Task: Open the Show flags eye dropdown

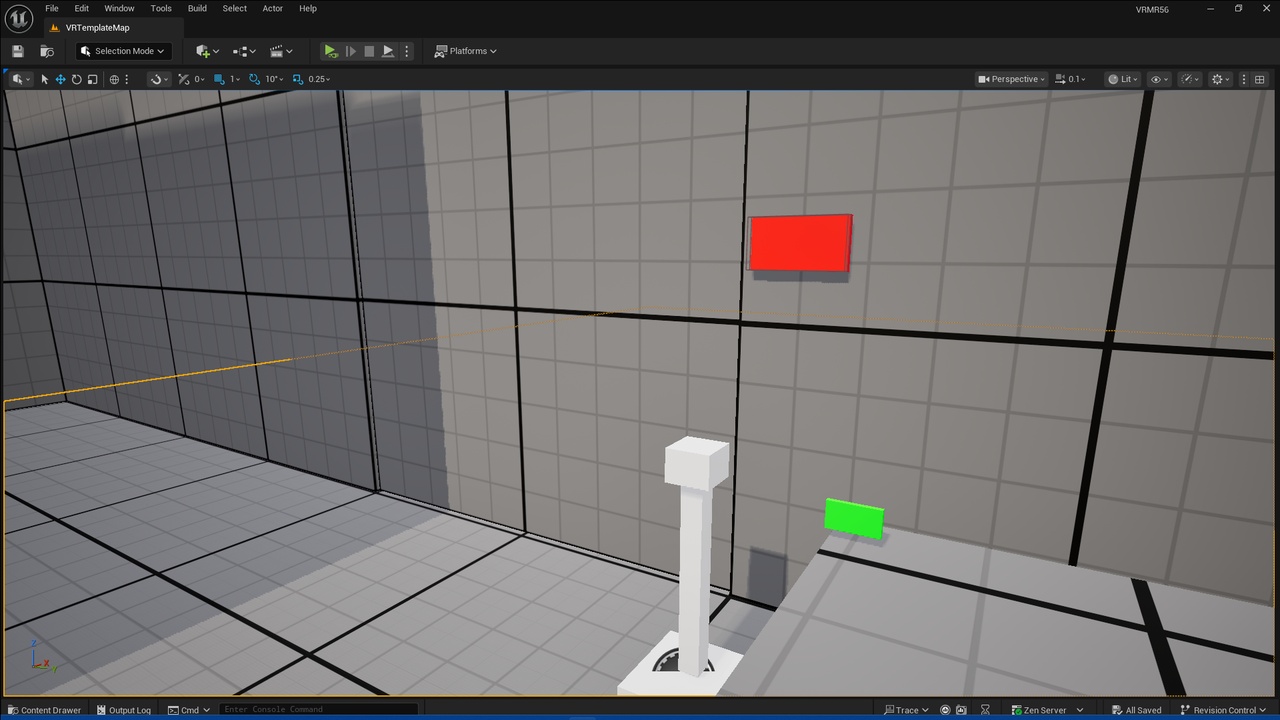Action: coord(1159,79)
